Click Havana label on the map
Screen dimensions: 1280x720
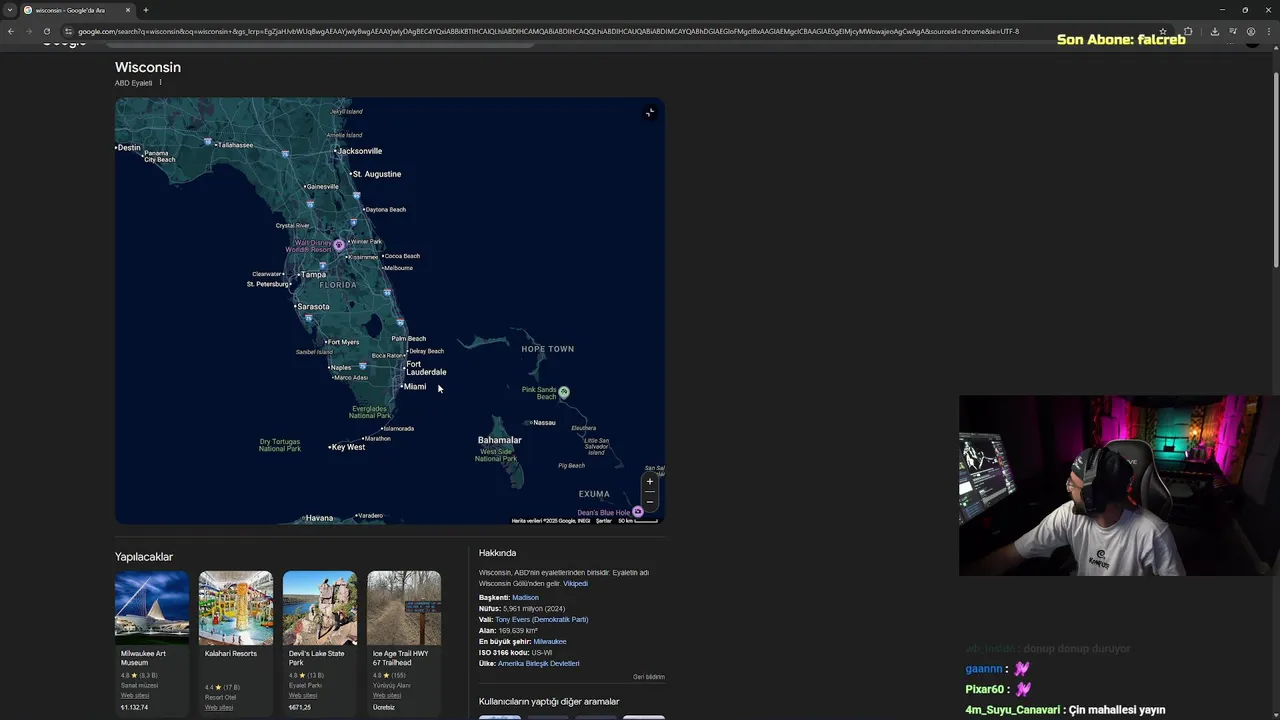pyautogui.click(x=319, y=518)
